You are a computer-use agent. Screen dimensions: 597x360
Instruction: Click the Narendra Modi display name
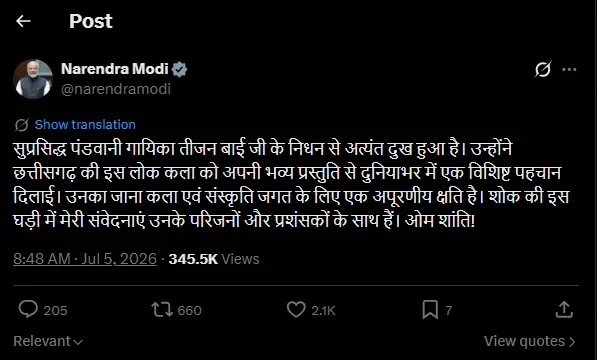tap(115, 69)
